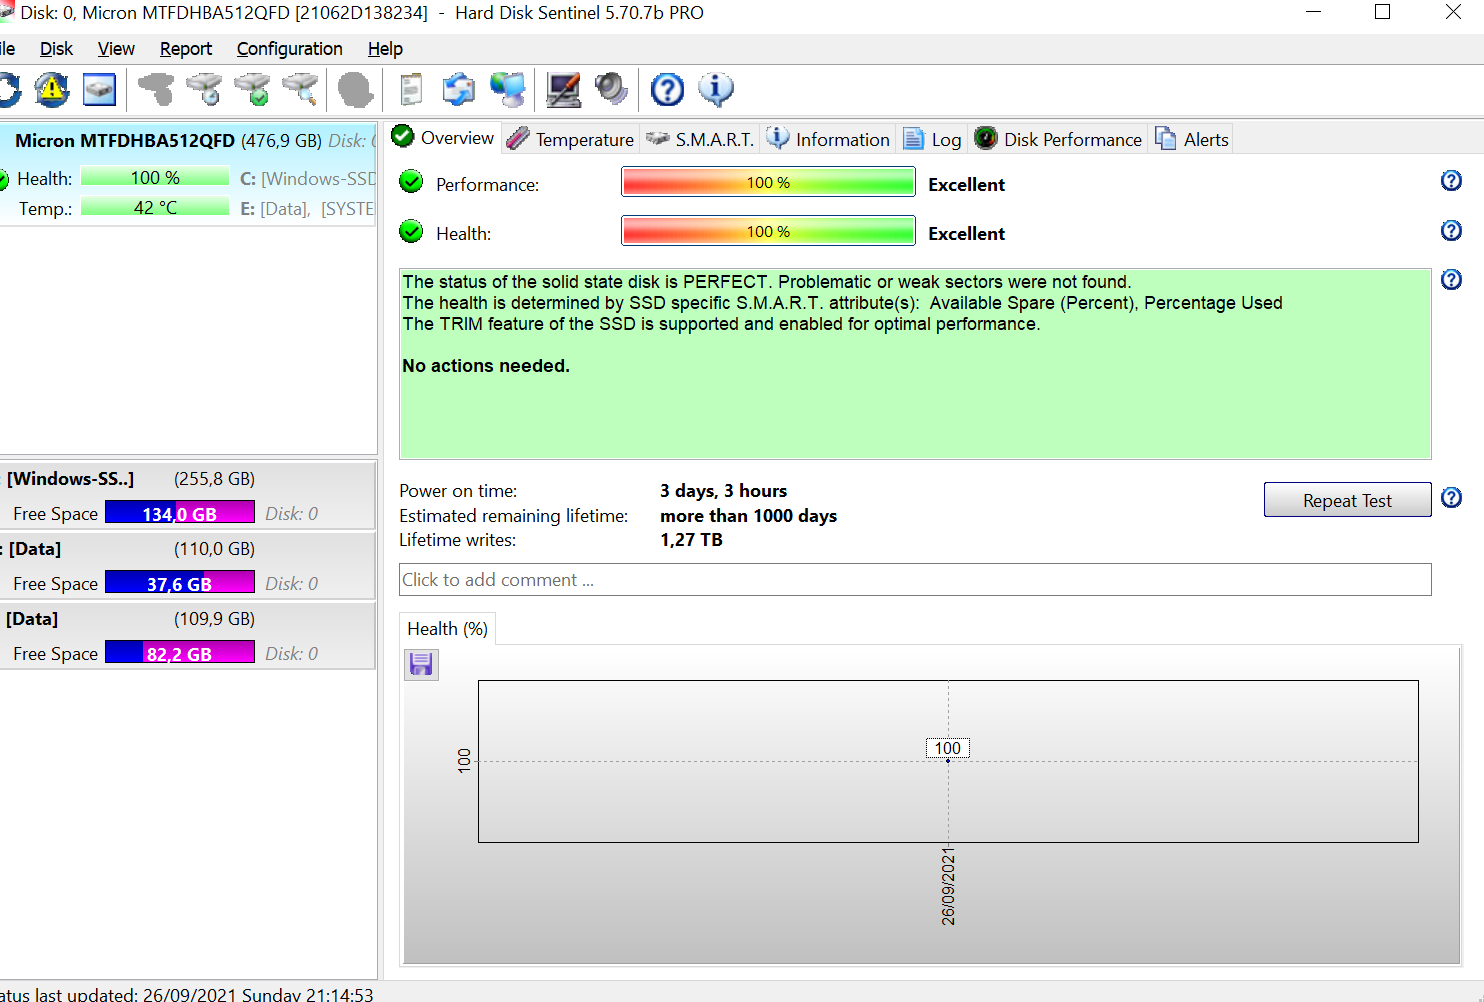Click the Repeat Test button
The image size is (1484, 1002).
tap(1347, 500)
